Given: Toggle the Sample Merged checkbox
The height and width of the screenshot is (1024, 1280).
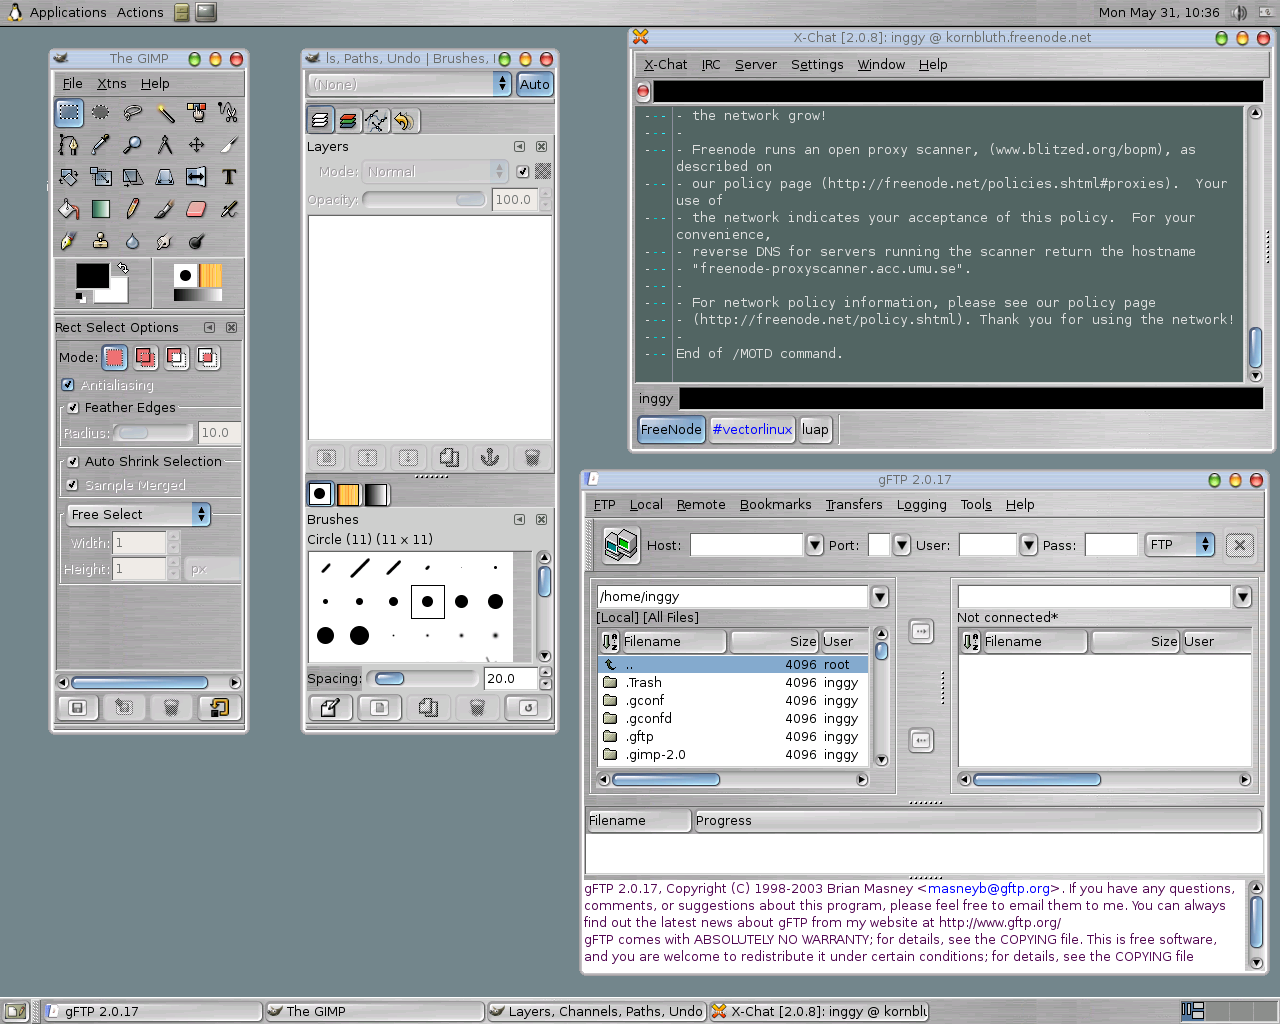Looking at the screenshot, I should pyautogui.click(x=72, y=485).
